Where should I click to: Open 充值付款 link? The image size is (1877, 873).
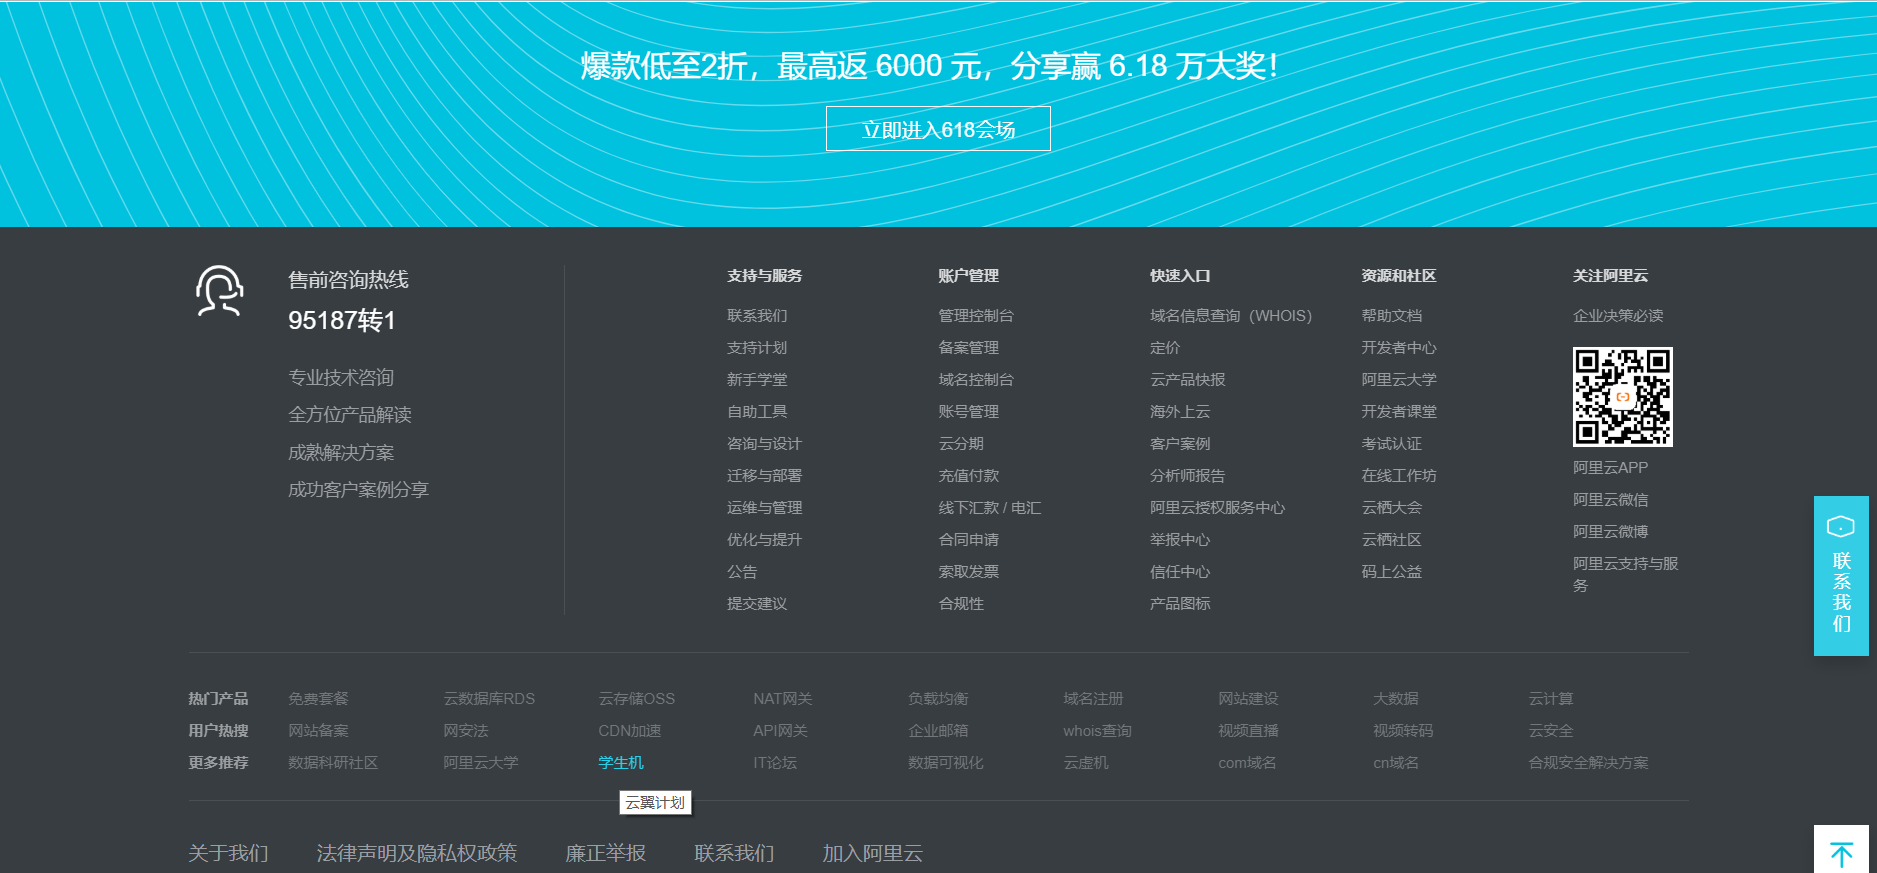968,476
